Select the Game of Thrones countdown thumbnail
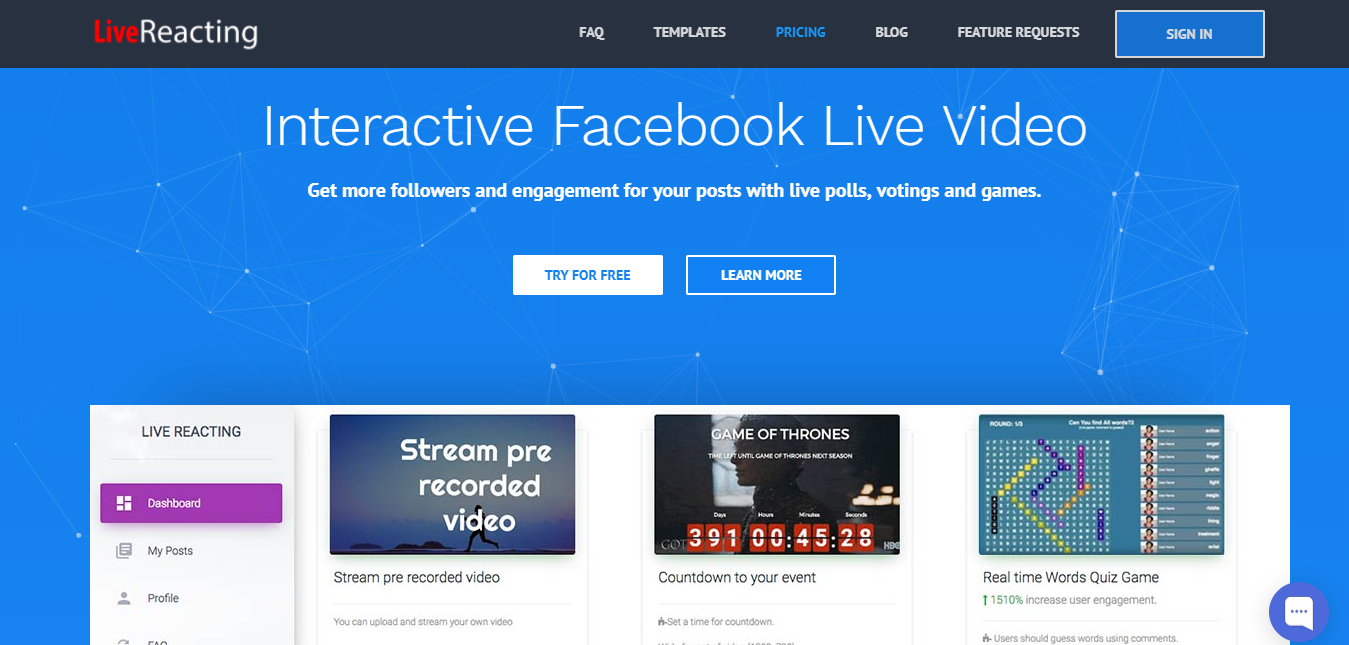The height and width of the screenshot is (645, 1349). 777,484
